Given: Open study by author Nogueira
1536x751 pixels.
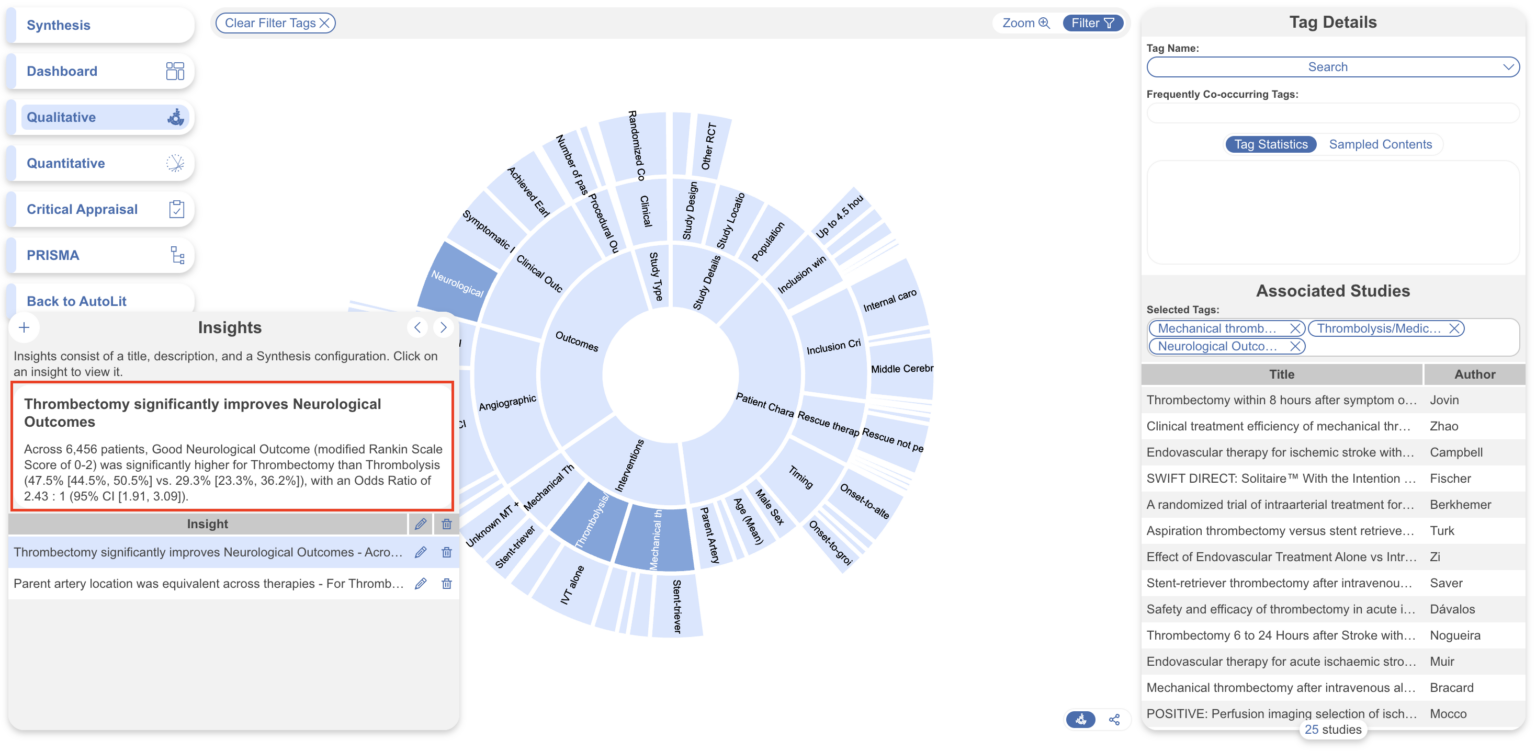Looking at the screenshot, I should click(x=1334, y=635).
